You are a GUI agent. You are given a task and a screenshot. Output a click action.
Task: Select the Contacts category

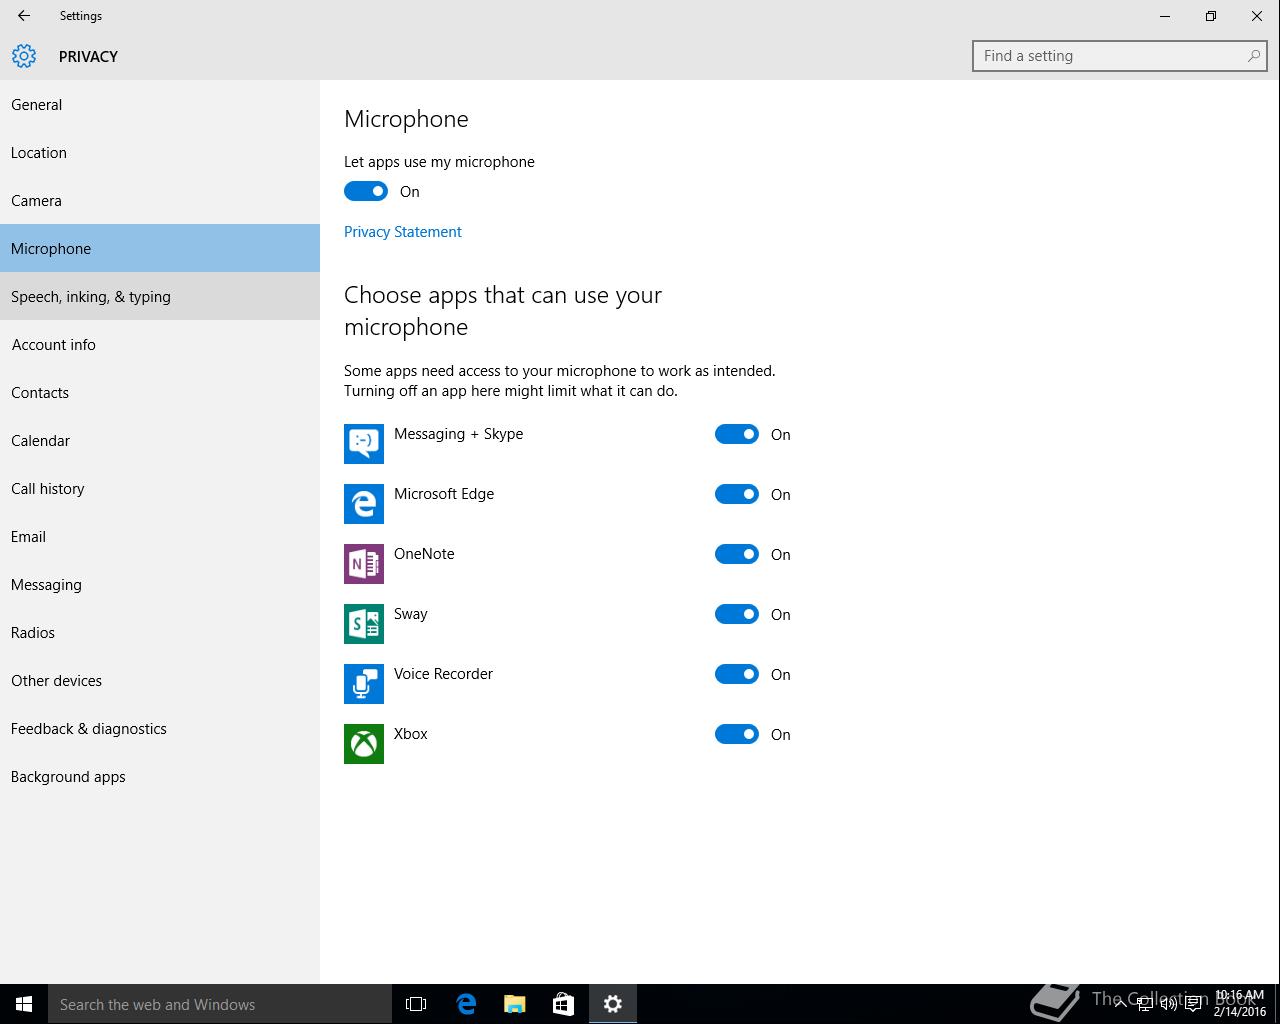(x=160, y=392)
